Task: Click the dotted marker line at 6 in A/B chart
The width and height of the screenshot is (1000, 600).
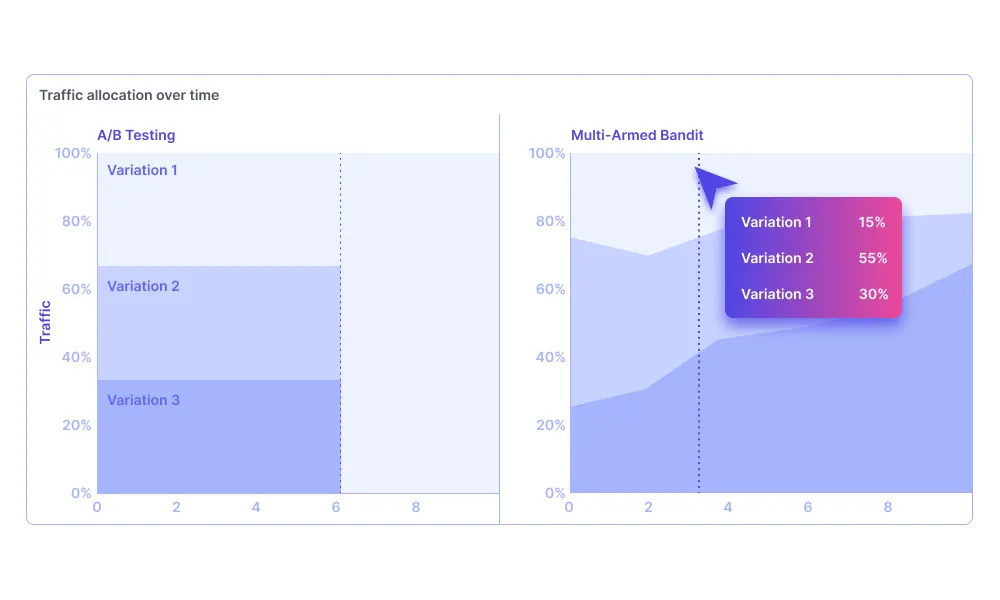Action: point(341,323)
